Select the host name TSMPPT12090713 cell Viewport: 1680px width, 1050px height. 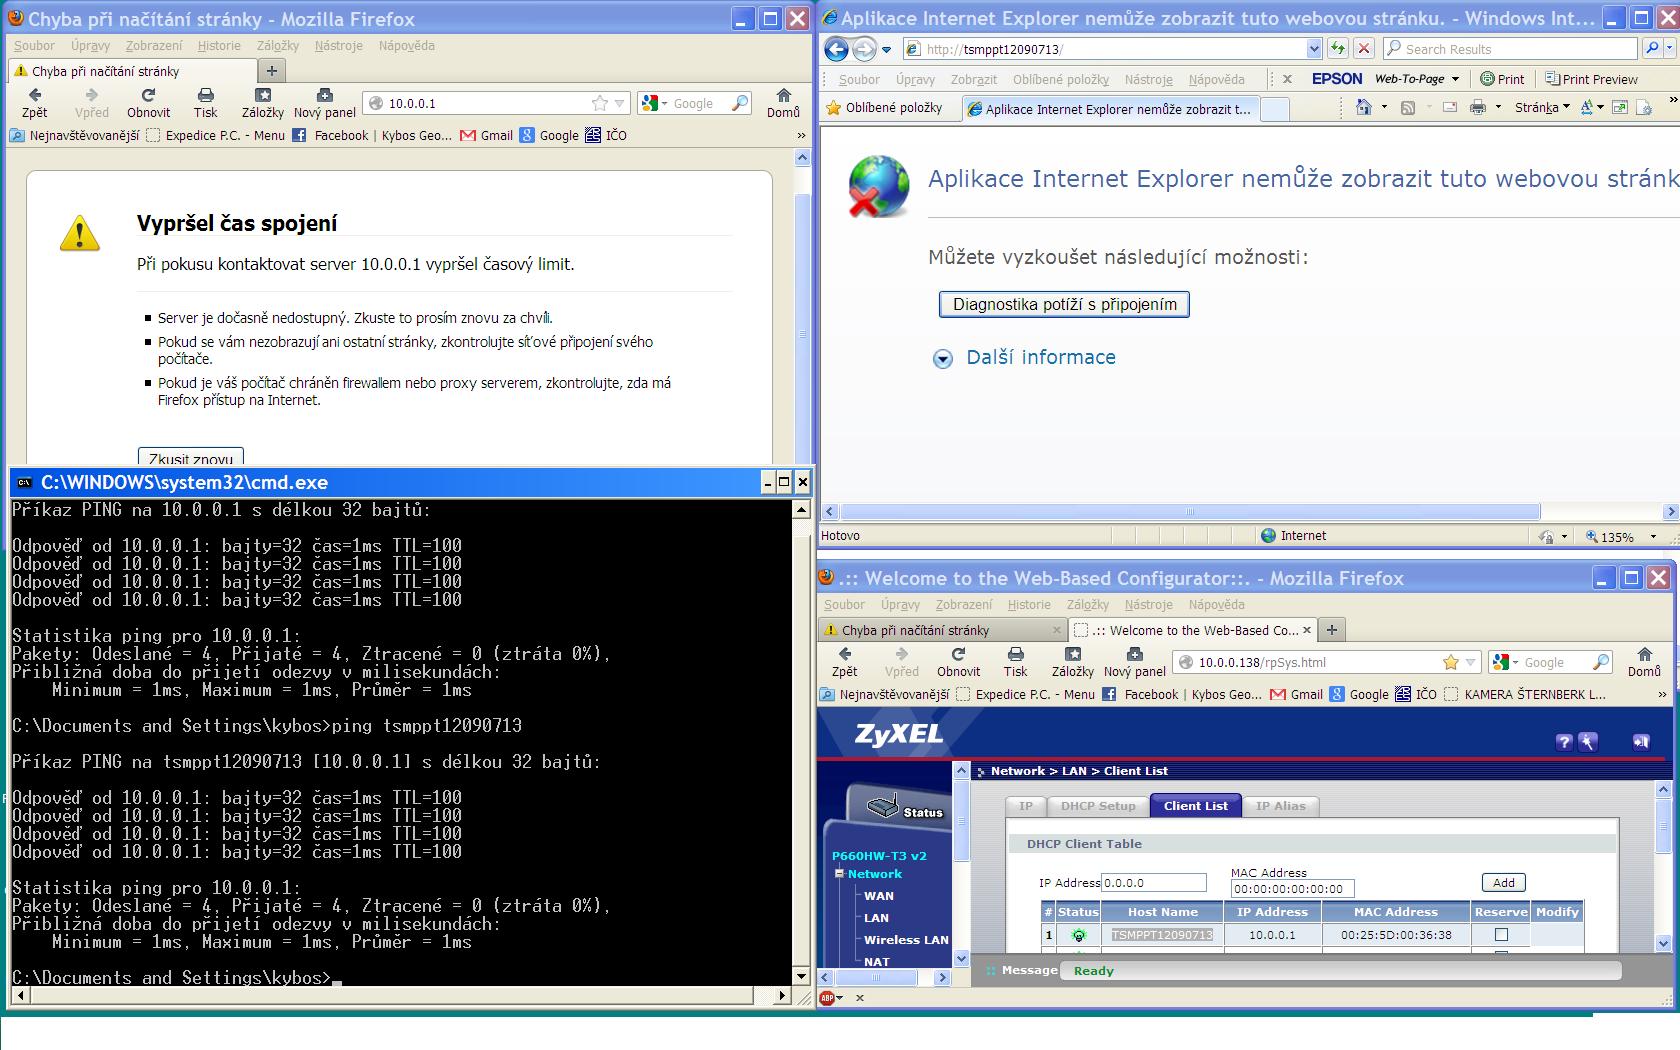tap(1162, 935)
